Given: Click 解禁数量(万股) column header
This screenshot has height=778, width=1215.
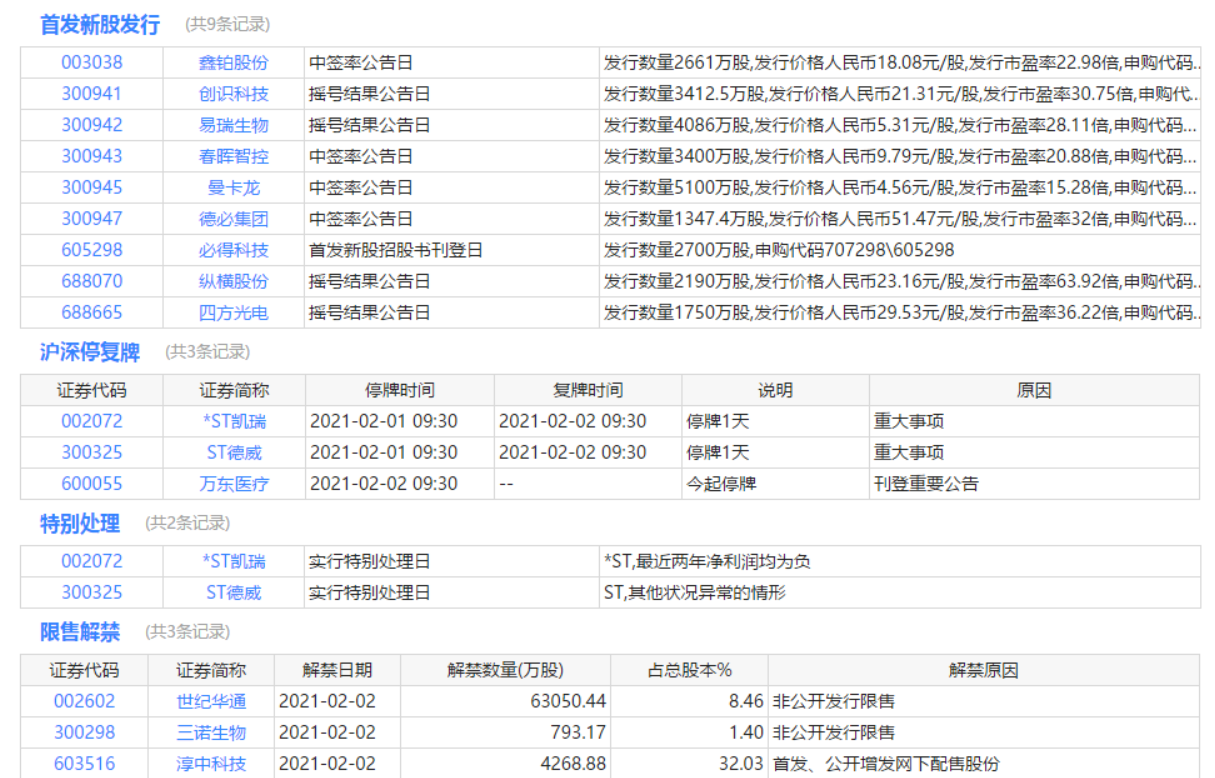Looking at the screenshot, I should 505,670.
